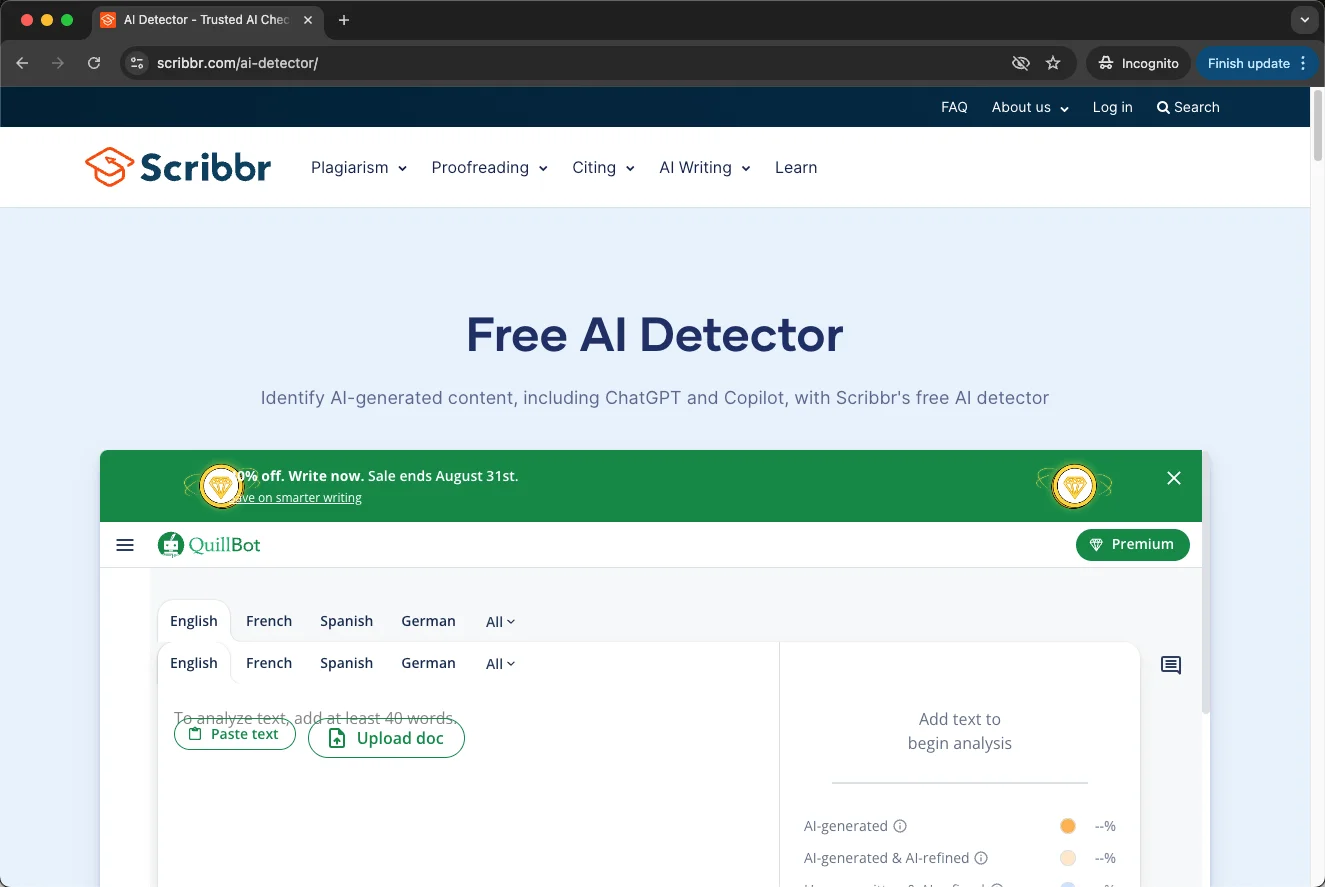Click the browser forward arrow
The height and width of the screenshot is (887, 1325).
coord(58,63)
